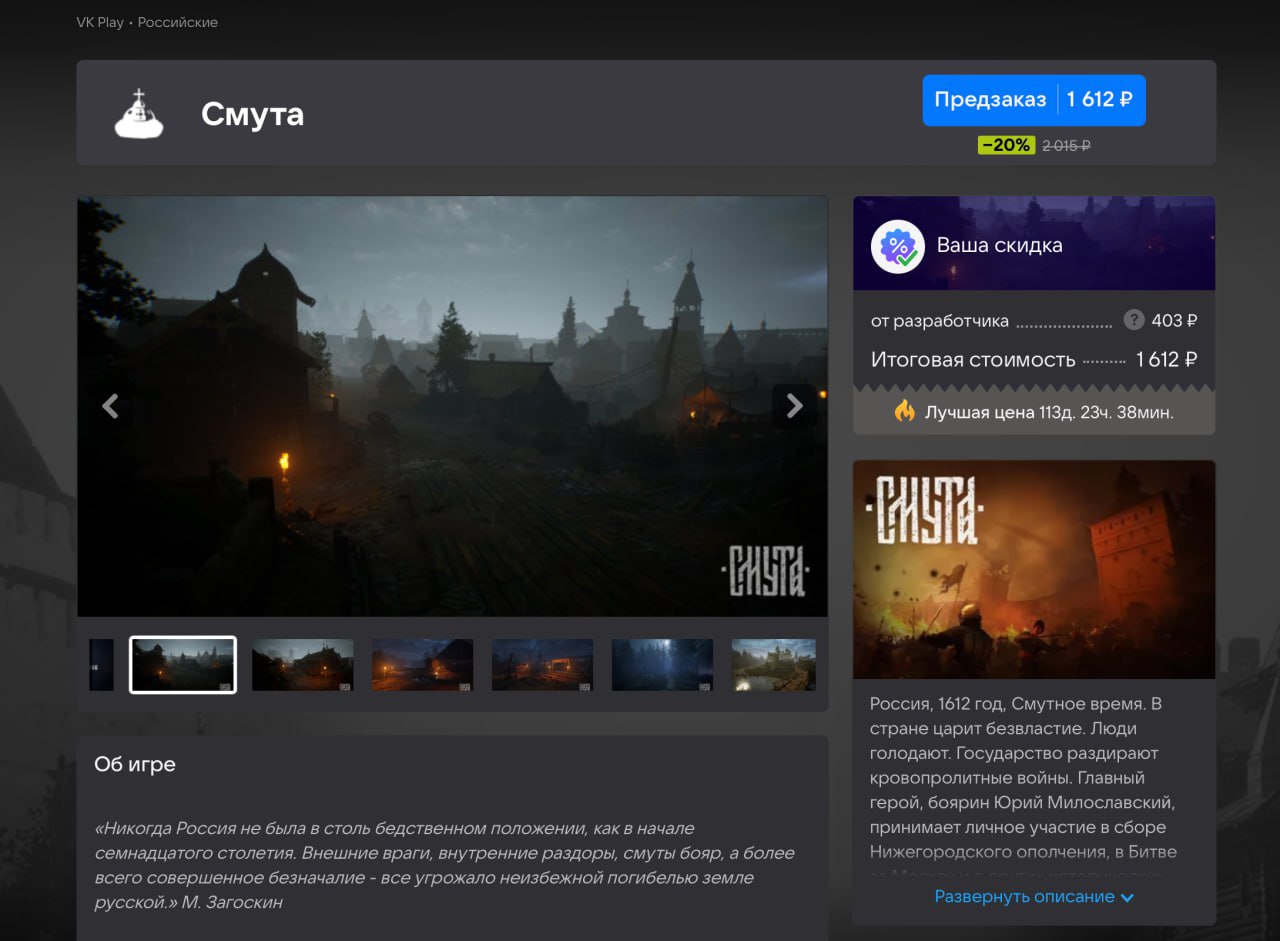Click the crossed-out 2 015 ₽ old price
Screen dimensions: 1280x941
tap(1066, 146)
